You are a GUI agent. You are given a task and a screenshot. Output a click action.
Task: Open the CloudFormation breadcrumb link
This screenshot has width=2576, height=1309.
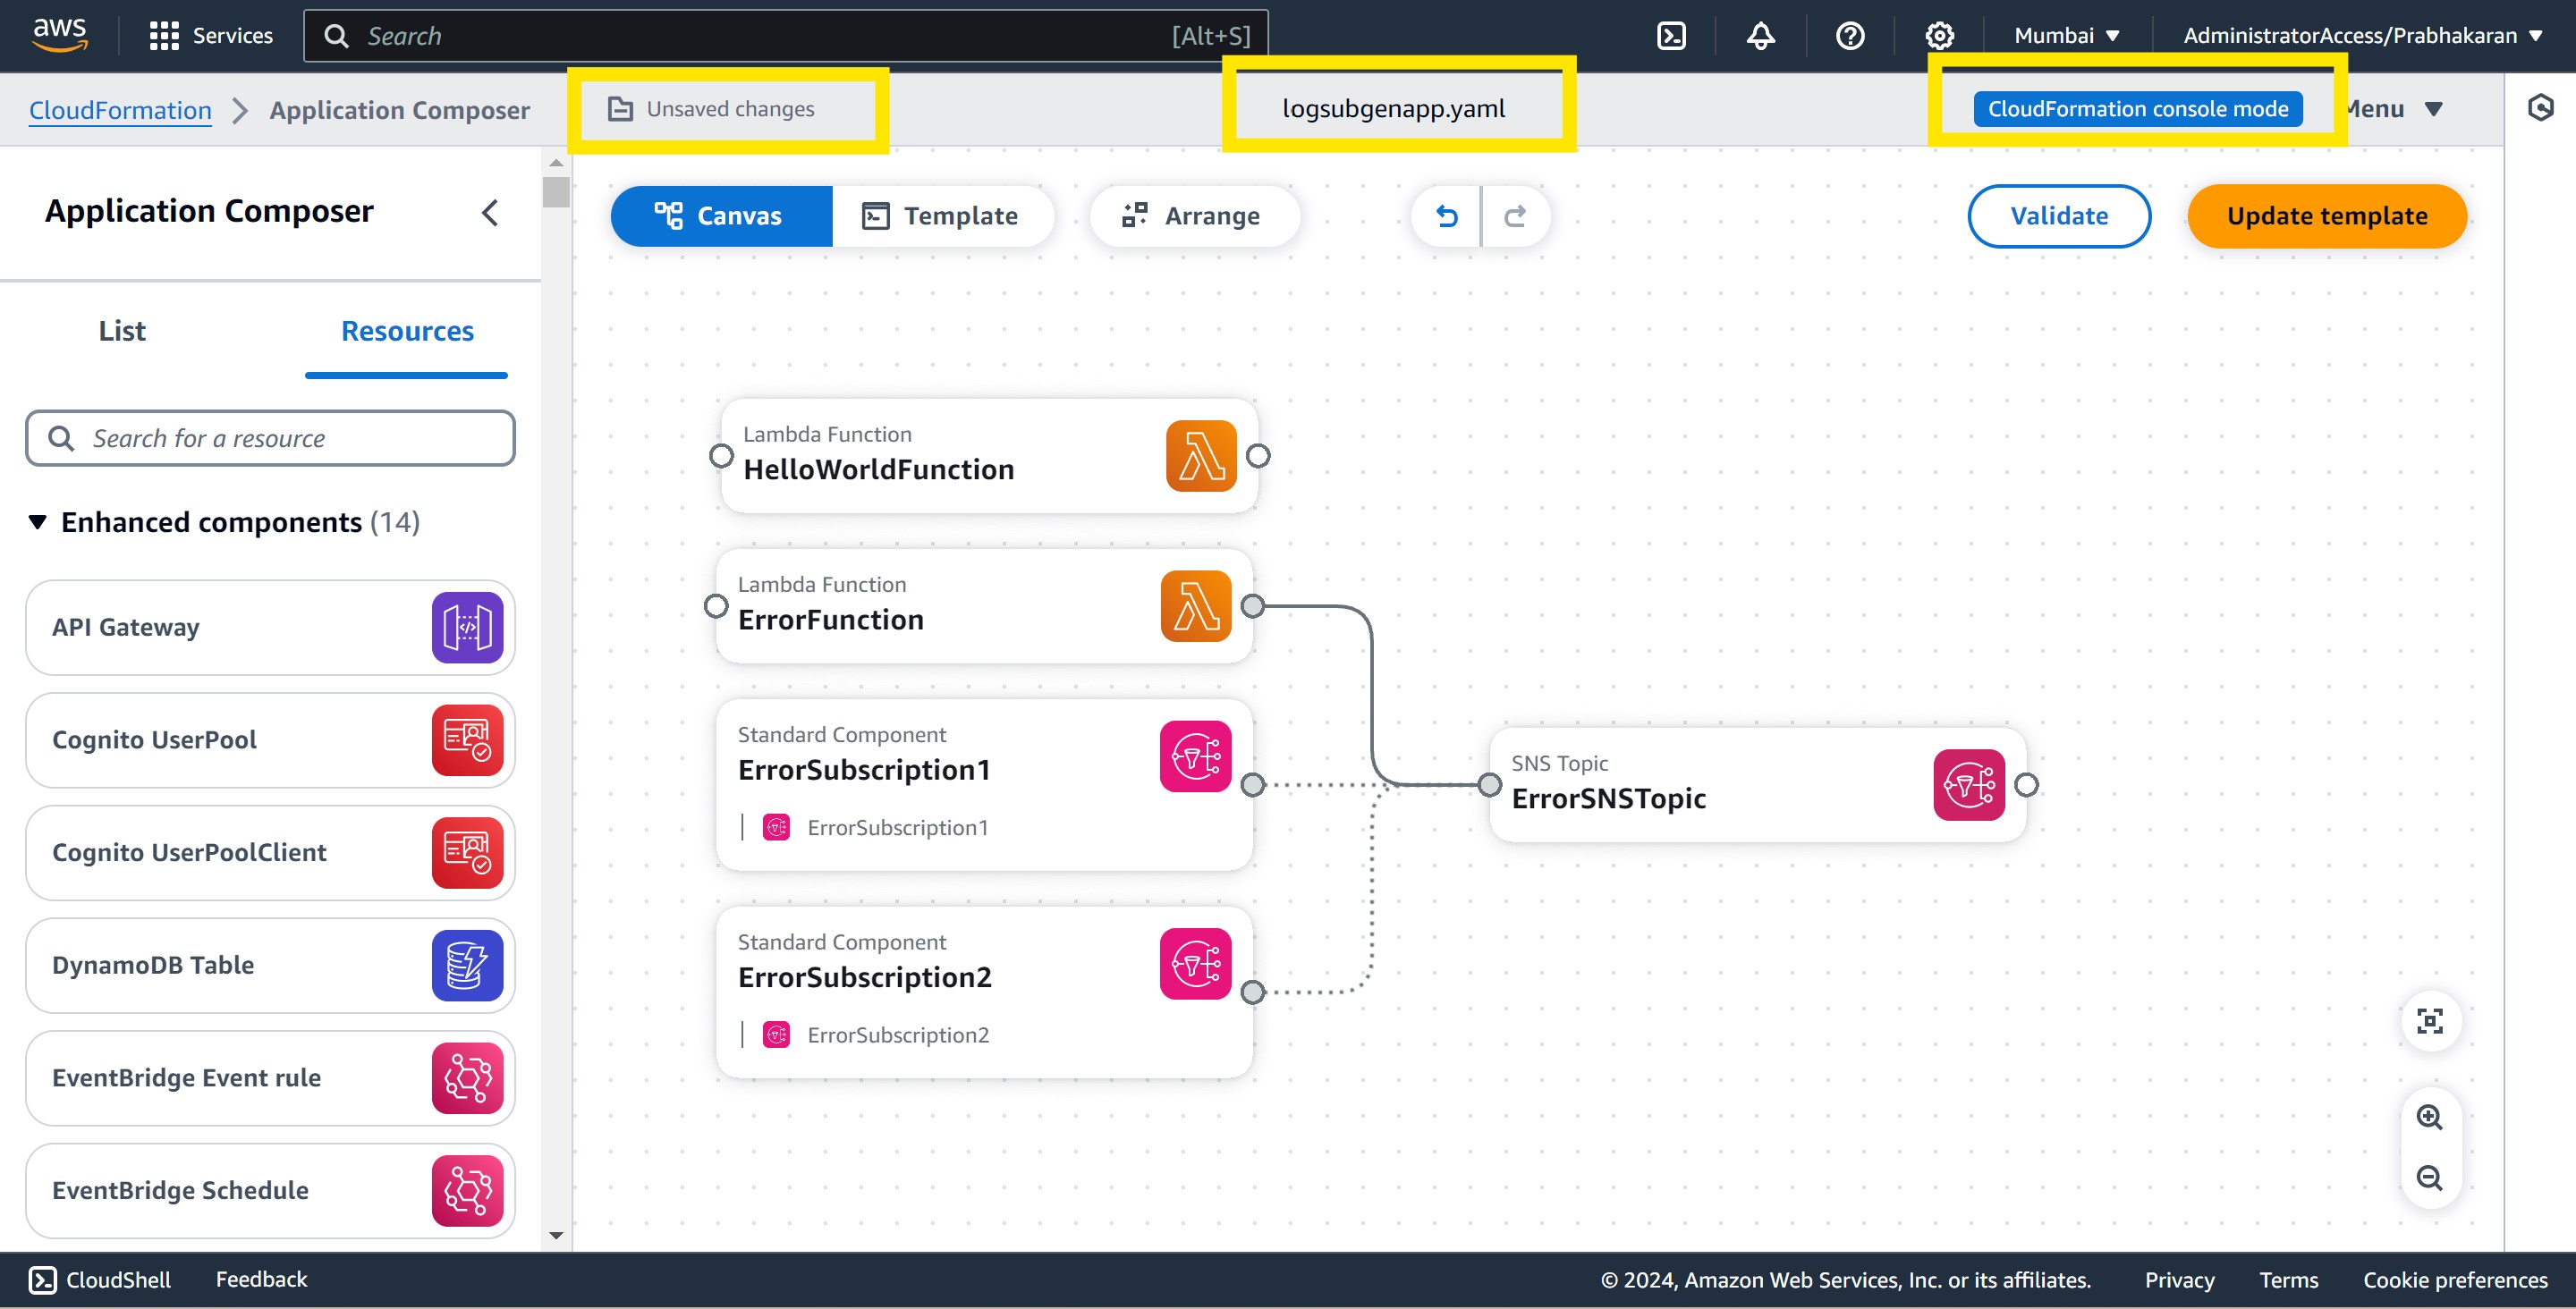[x=120, y=110]
